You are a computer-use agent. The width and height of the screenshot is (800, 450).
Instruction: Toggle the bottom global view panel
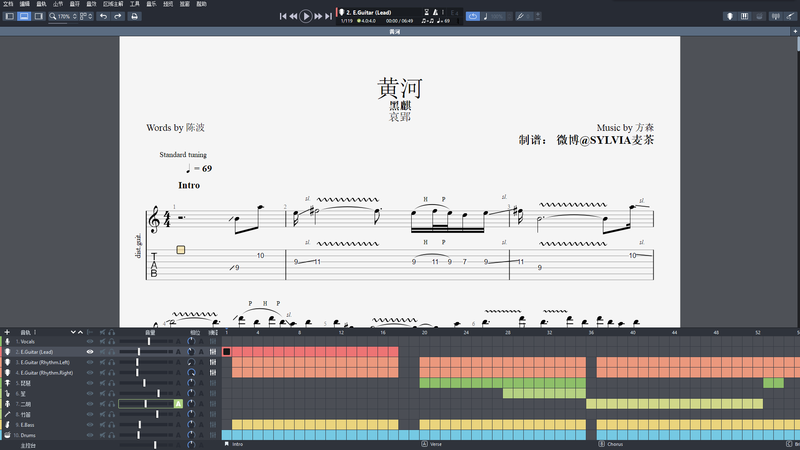pyautogui.click(x=24, y=16)
